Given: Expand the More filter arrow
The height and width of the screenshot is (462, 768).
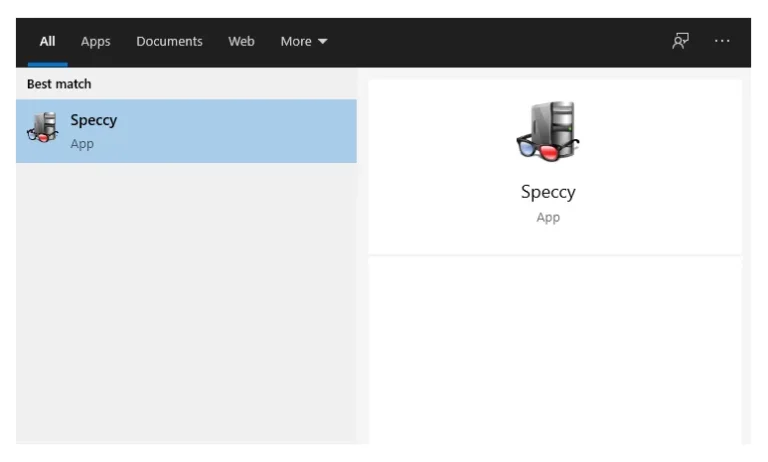Looking at the screenshot, I should 322,42.
